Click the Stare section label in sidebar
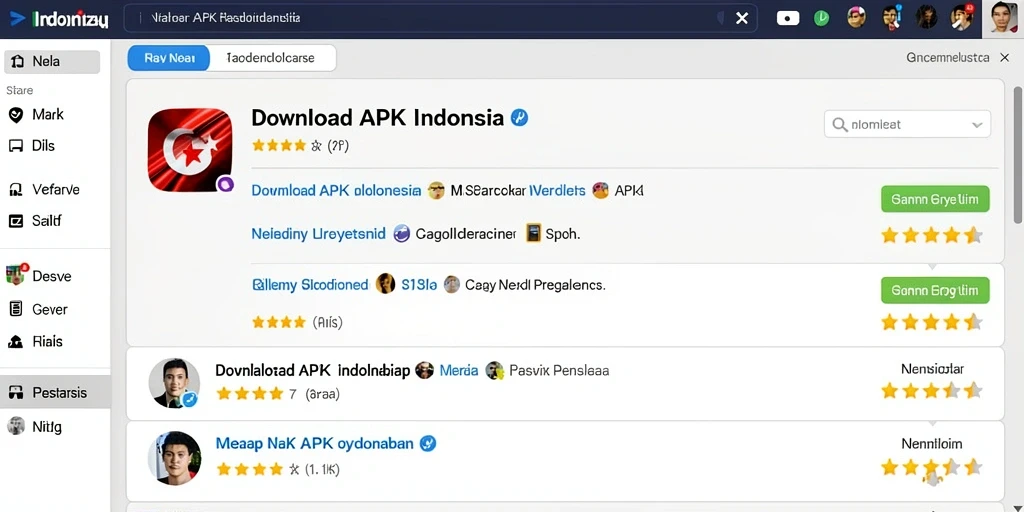Viewport: 1024px width, 512px height. (x=20, y=90)
